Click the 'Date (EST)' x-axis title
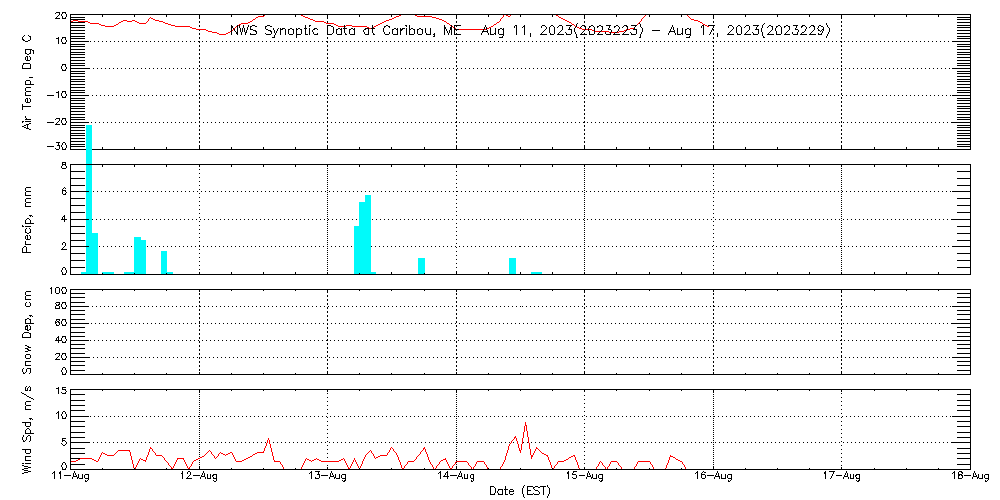 point(519,491)
